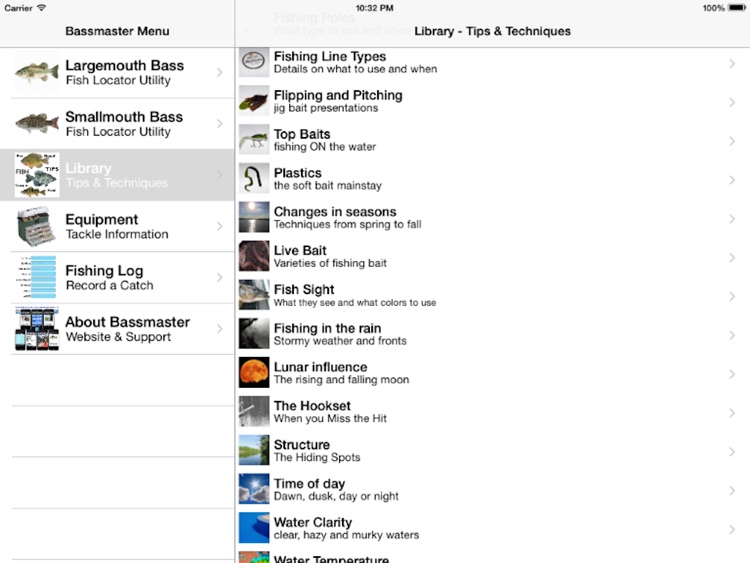
Task: Tap Library - Tips & Techniques header title
Action: pos(493,31)
